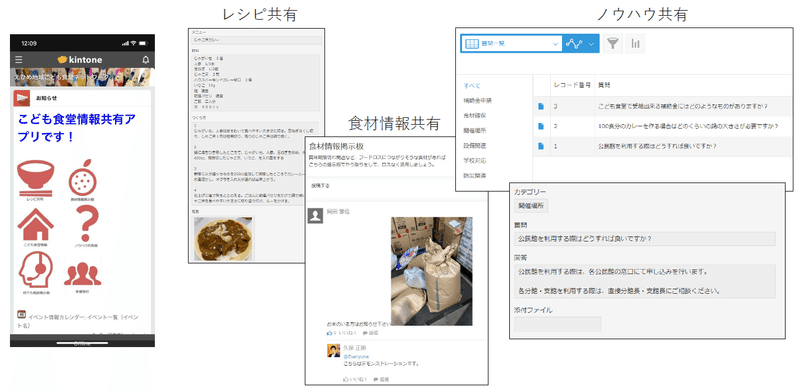The height and width of the screenshot is (392, 800).
Task: Open the rice sacks photo in the post
Action: click(432, 271)
